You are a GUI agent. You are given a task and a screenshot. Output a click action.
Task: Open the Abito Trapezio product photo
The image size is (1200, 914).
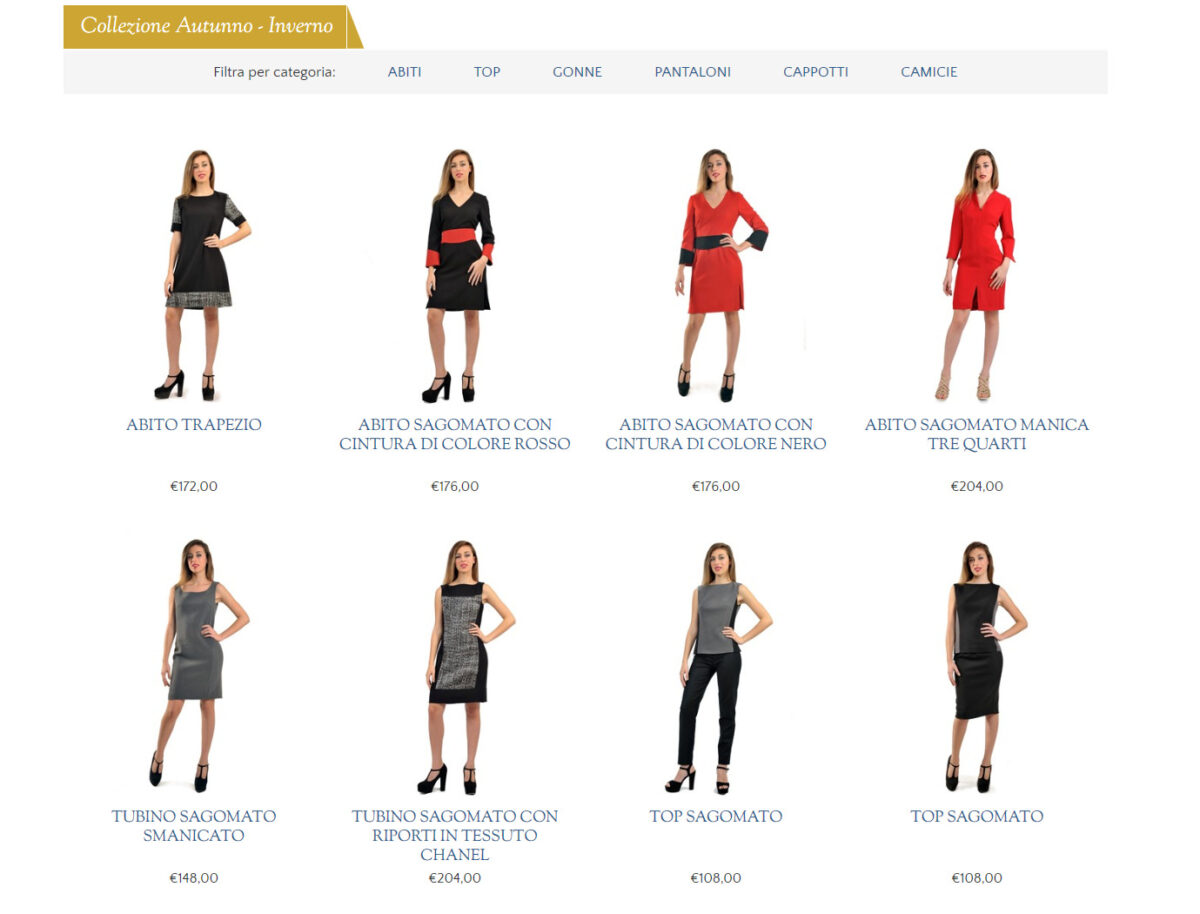click(x=194, y=275)
